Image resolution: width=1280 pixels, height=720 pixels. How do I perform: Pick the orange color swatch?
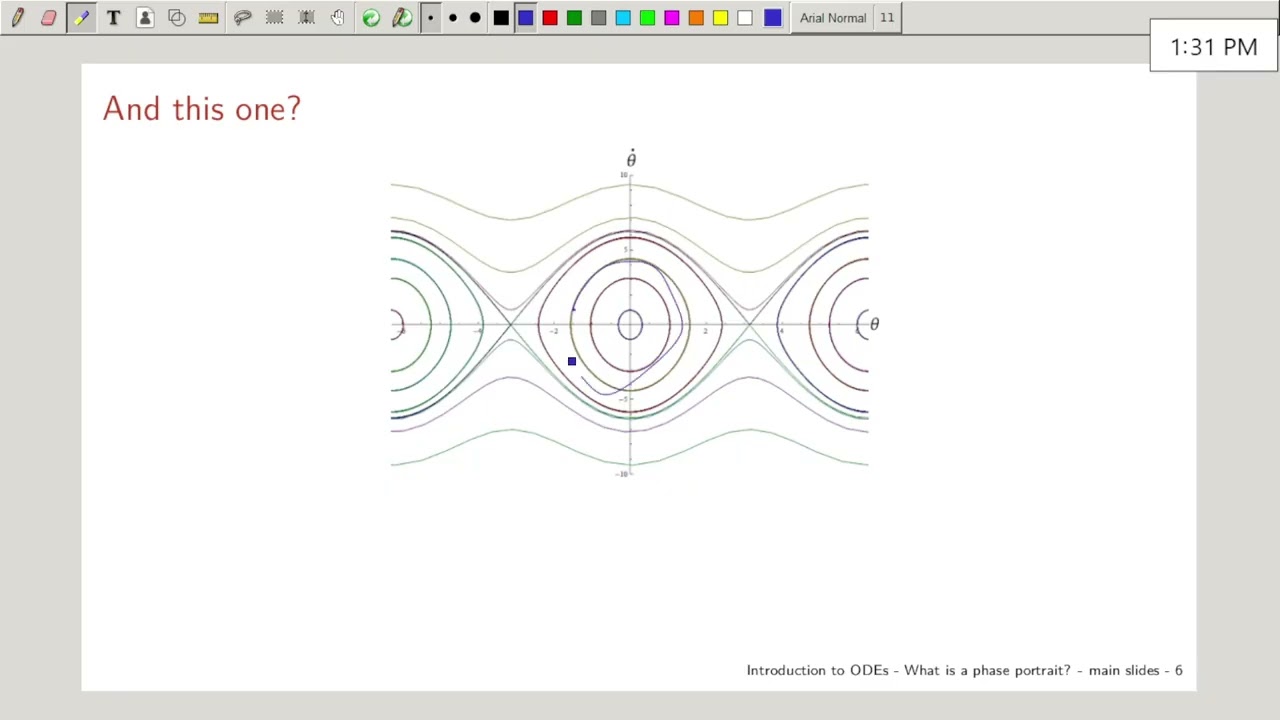696,18
